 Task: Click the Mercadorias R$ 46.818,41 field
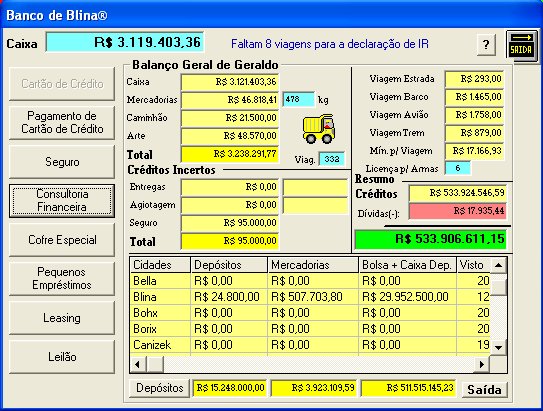230,100
